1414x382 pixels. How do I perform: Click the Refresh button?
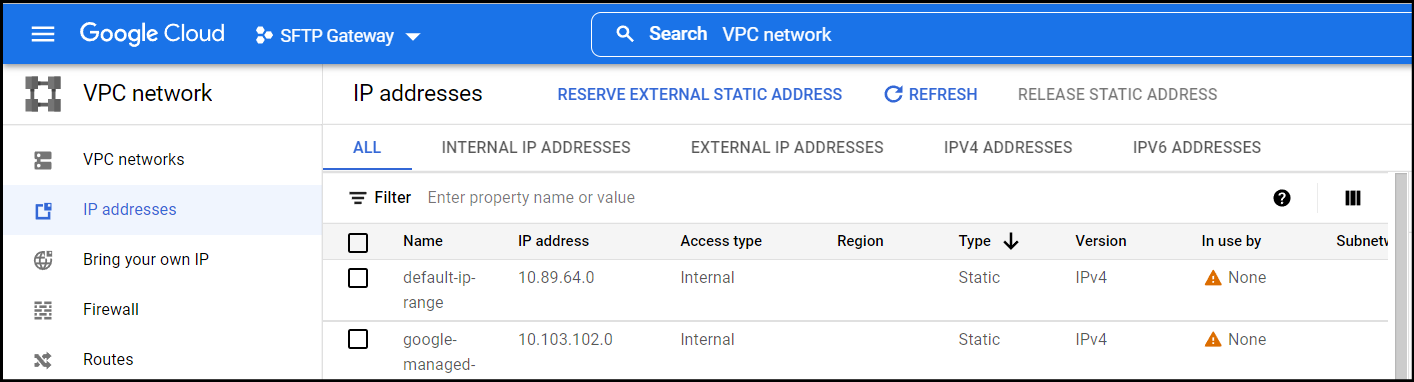click(x=931, y=94)
